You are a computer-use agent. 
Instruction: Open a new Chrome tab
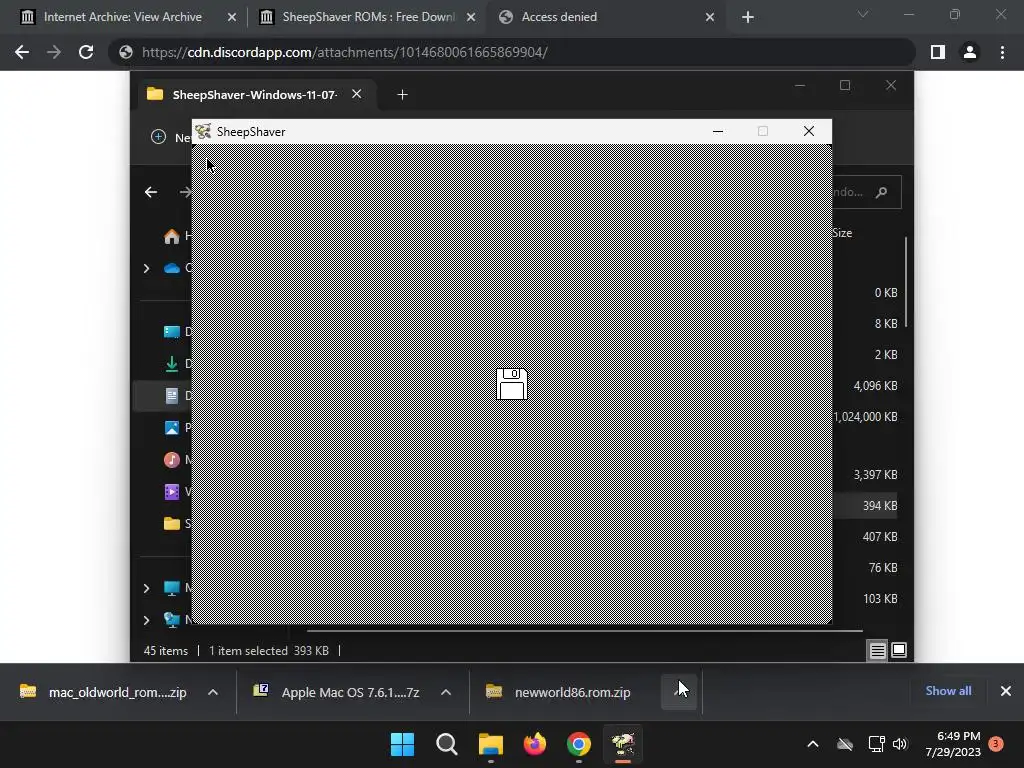(x=748, y=17)
